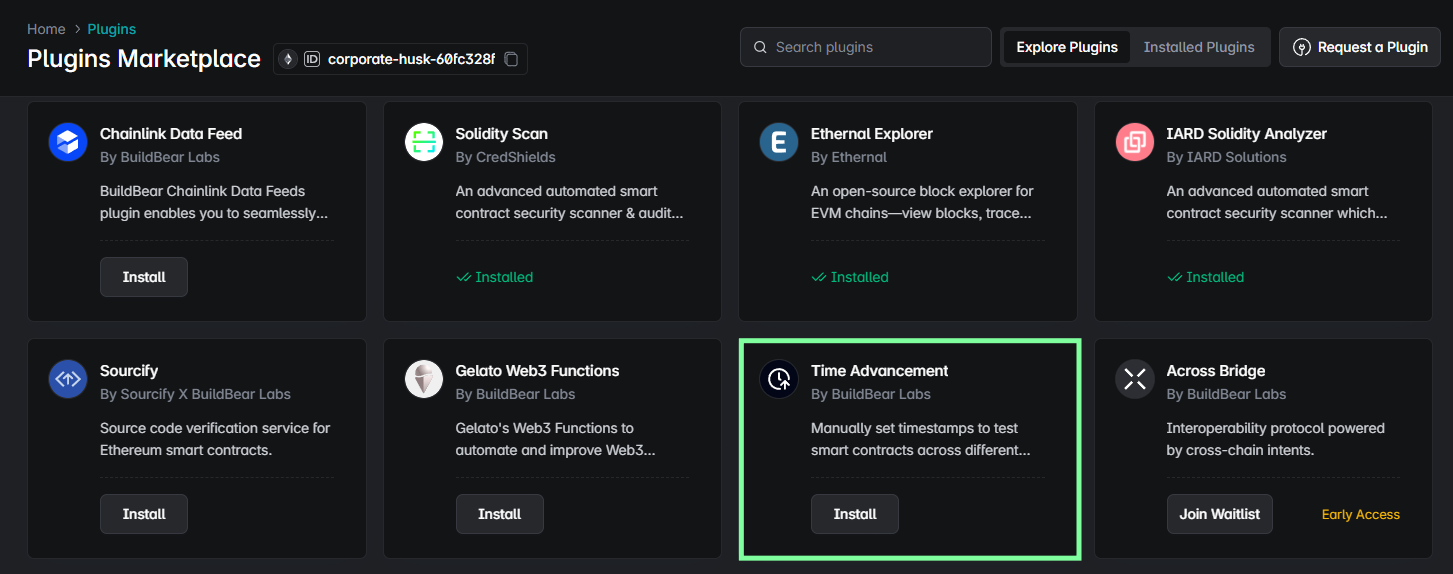Viewport: 1453px width, 574px height.
Task: Click the Plugins breadcrumb link
Action: [112, 29]
